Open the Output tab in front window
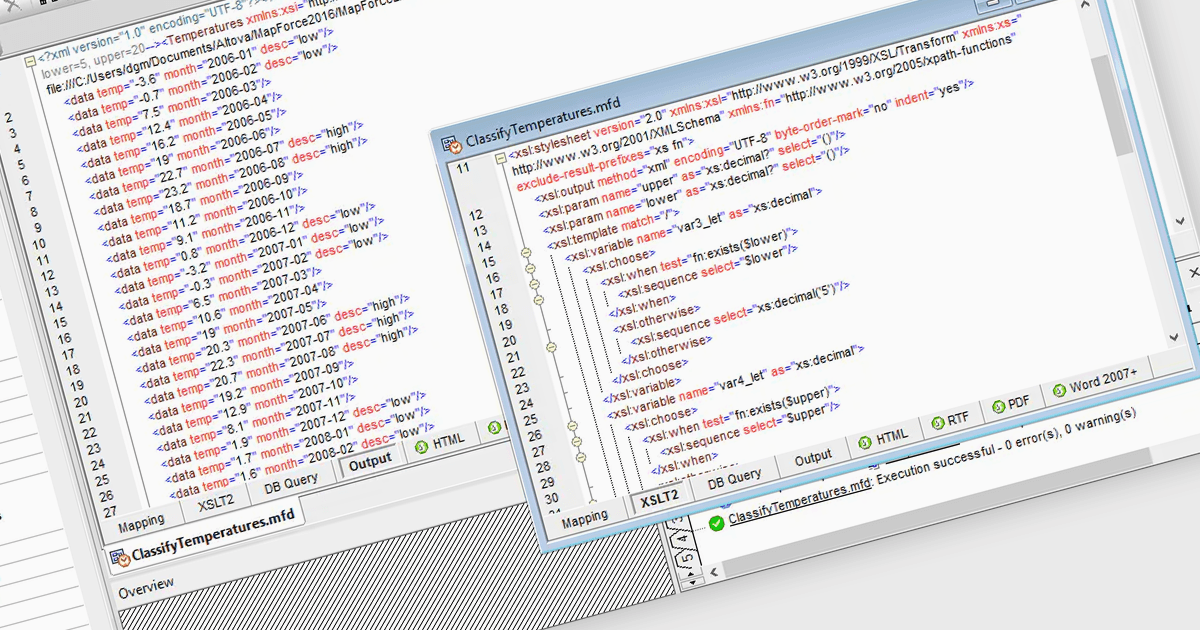This screenshot has width=1200, height=630. 813,458
